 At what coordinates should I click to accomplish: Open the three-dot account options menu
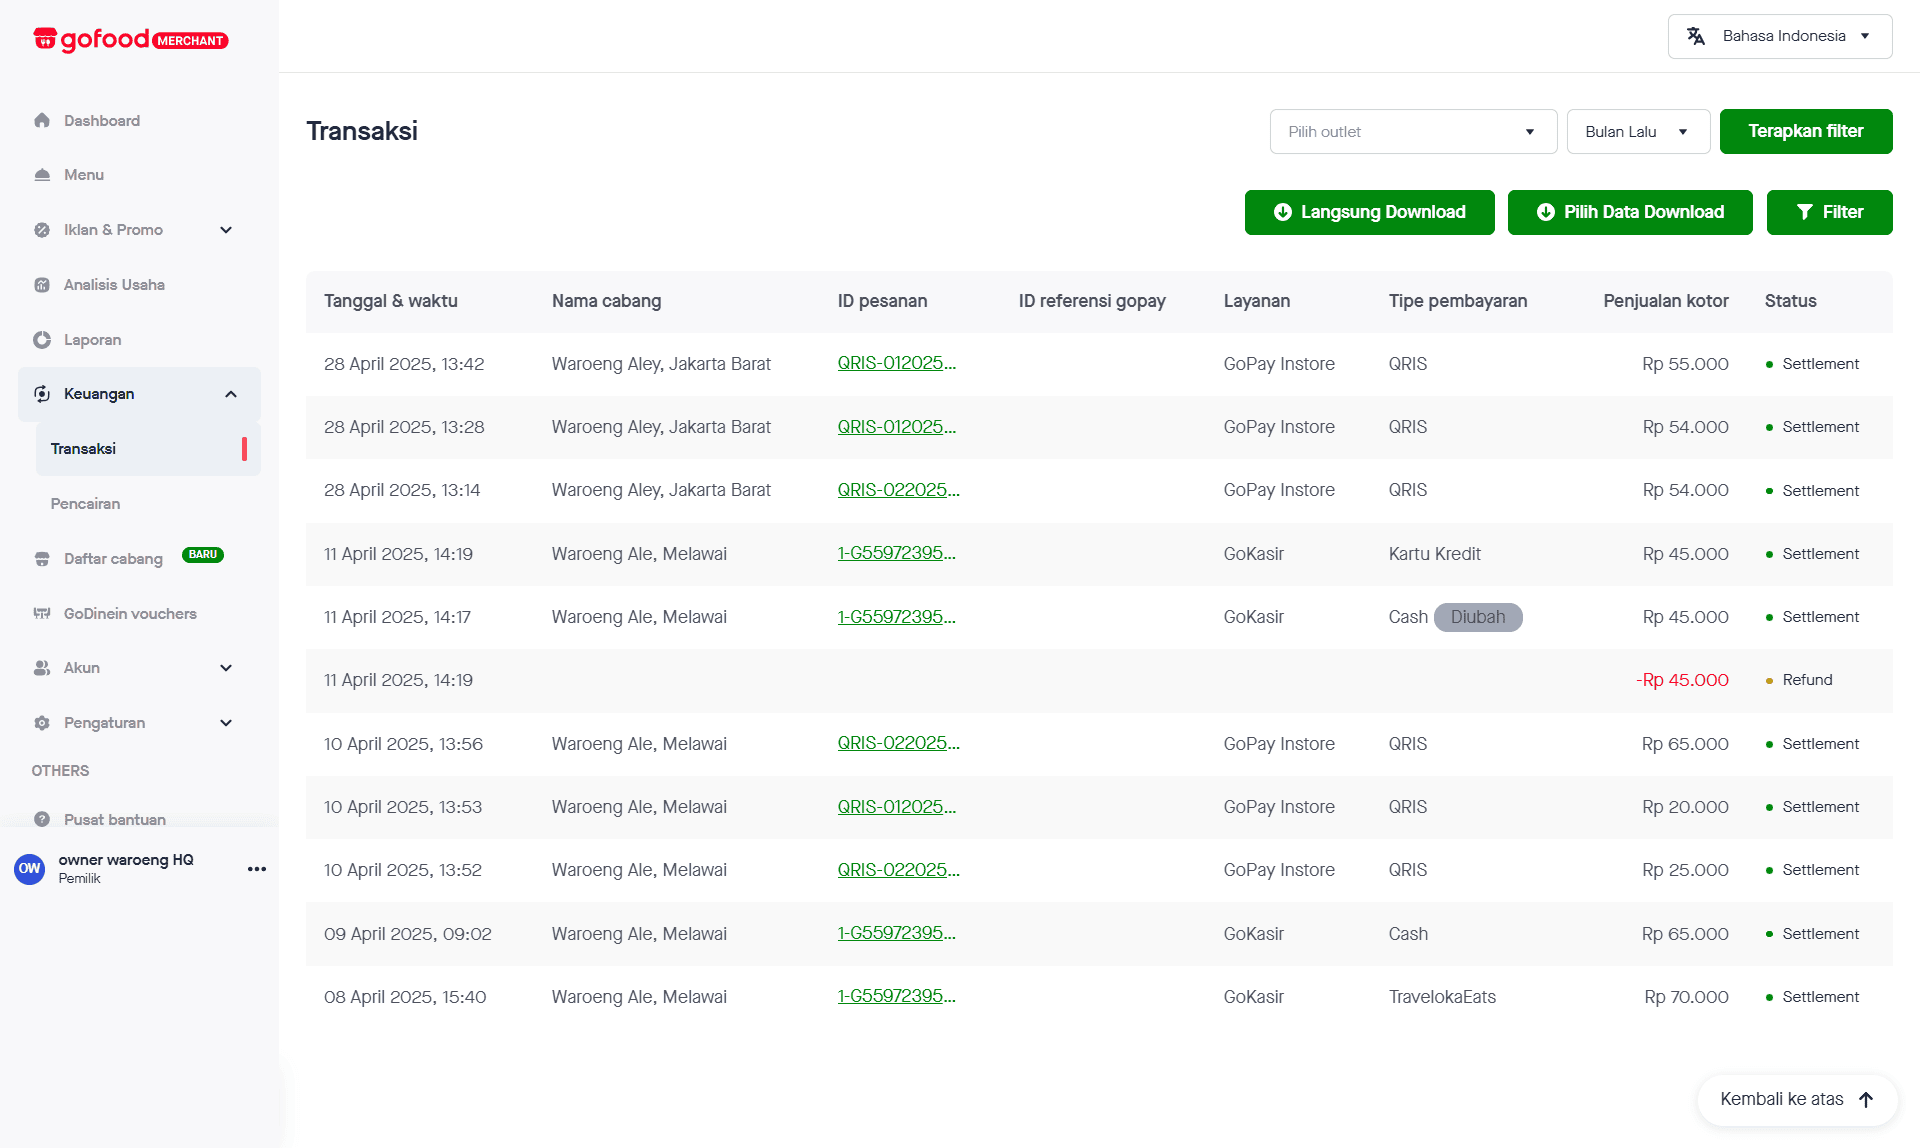(257, 869)
